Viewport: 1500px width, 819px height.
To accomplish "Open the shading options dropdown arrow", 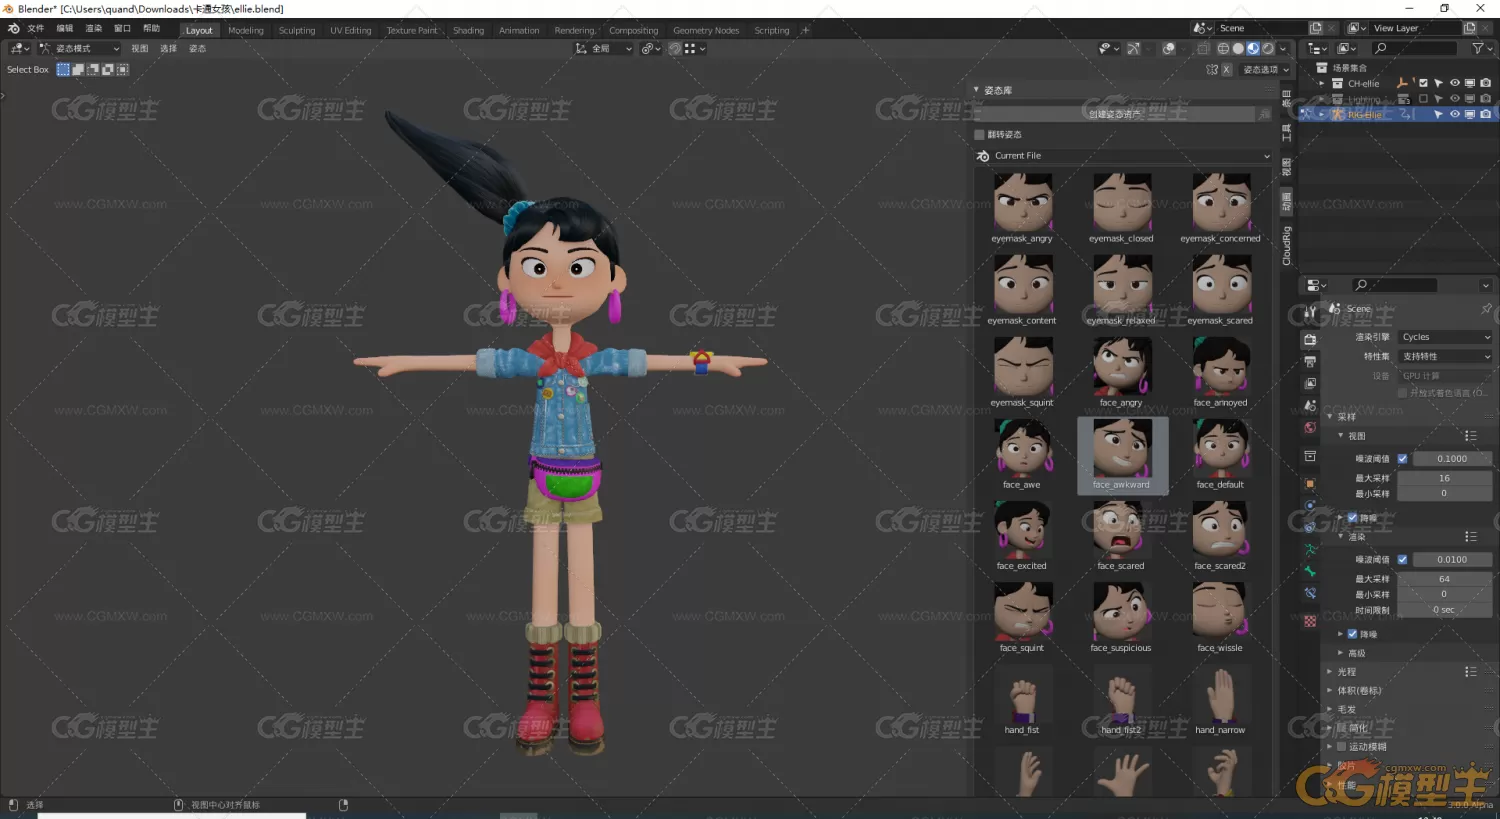I will [1283, 48].
